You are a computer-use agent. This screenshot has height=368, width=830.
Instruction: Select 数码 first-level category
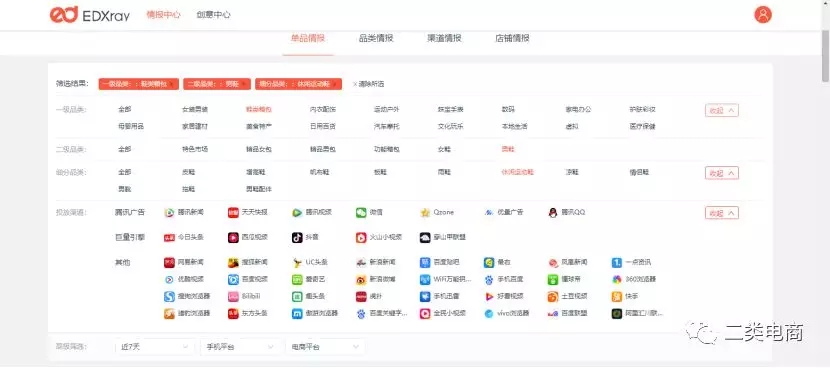[508, 110]
